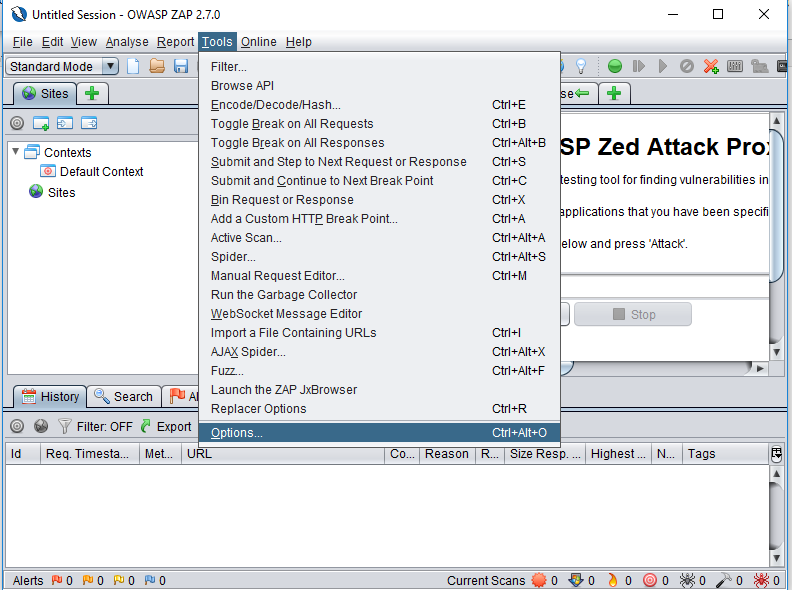This screenshot has width=792, height=590.
Task: Choose Manual Request Editor... menu entry
Action: pyautogui.click(x=379, y=276)
